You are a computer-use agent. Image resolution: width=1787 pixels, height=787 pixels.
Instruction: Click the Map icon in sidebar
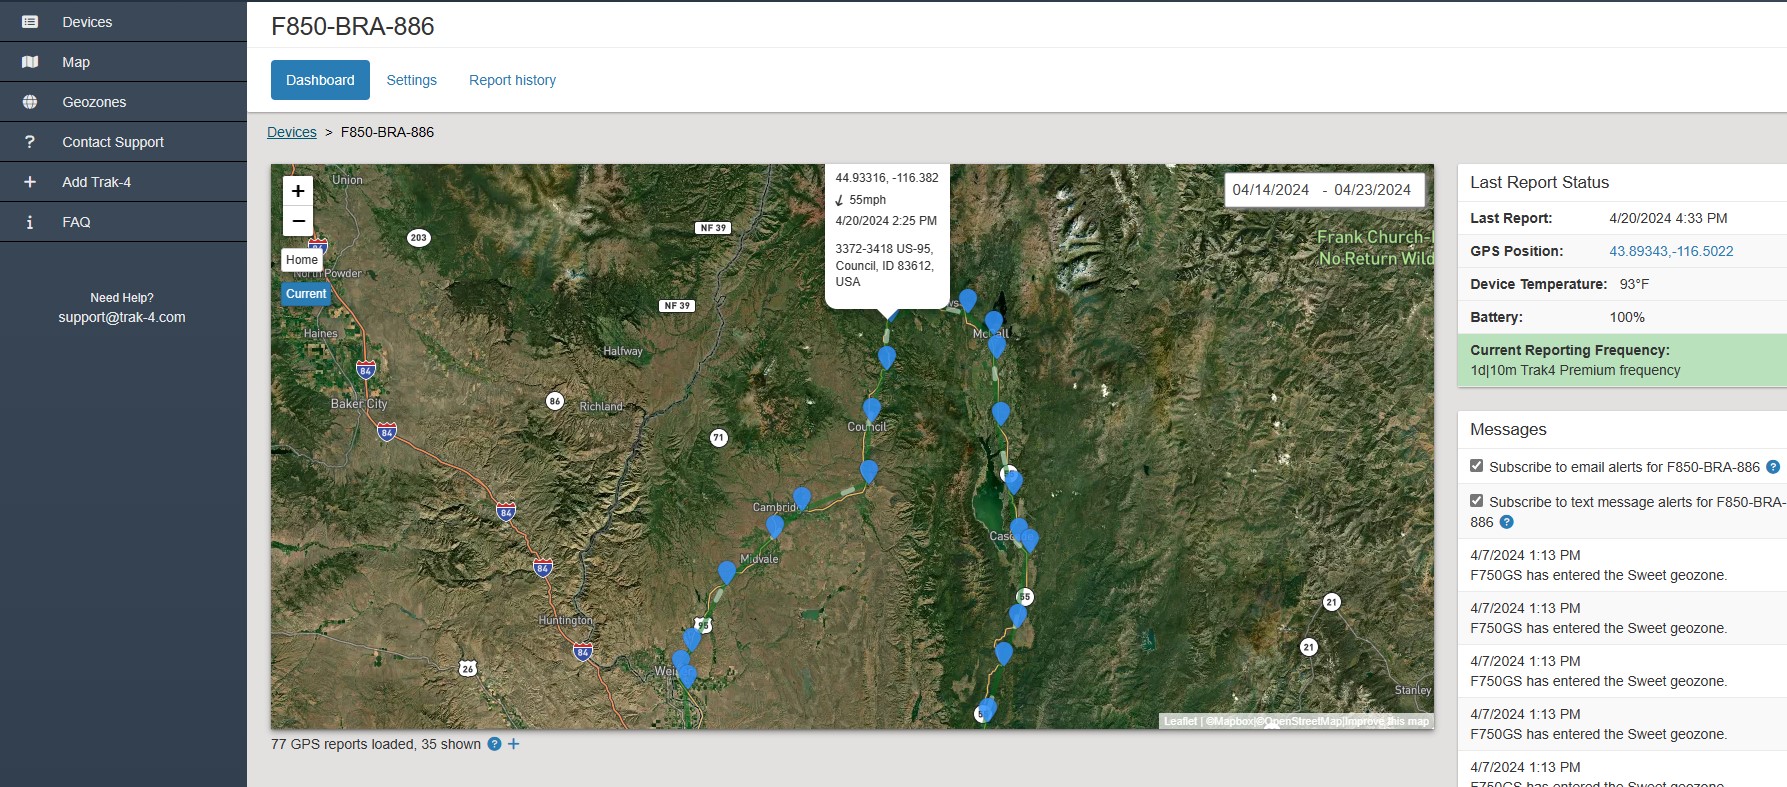tap(30, 62)
